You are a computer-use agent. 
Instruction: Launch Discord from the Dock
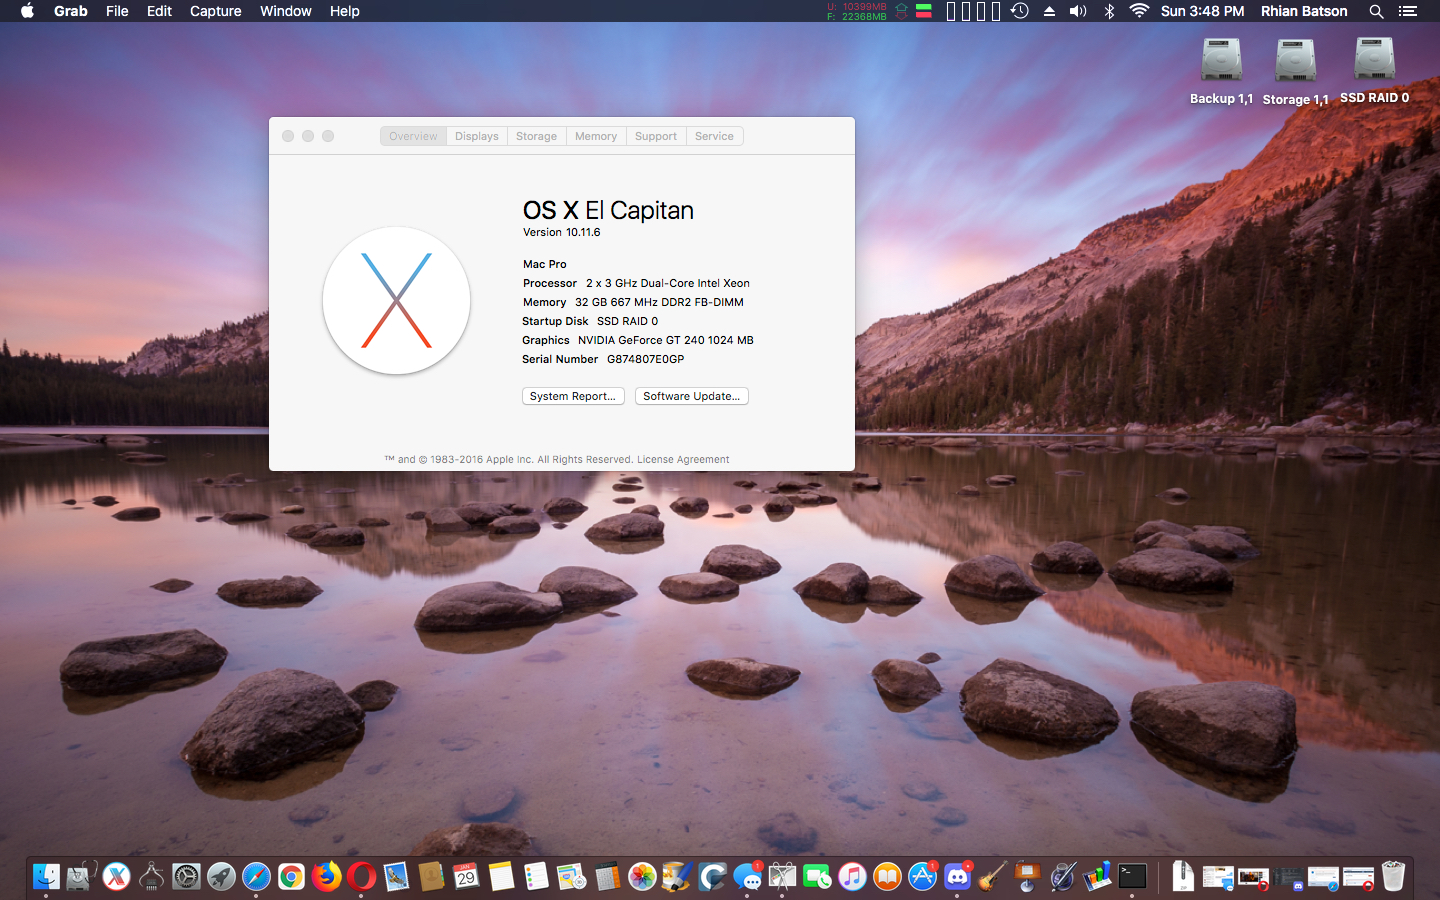point(957,877)
